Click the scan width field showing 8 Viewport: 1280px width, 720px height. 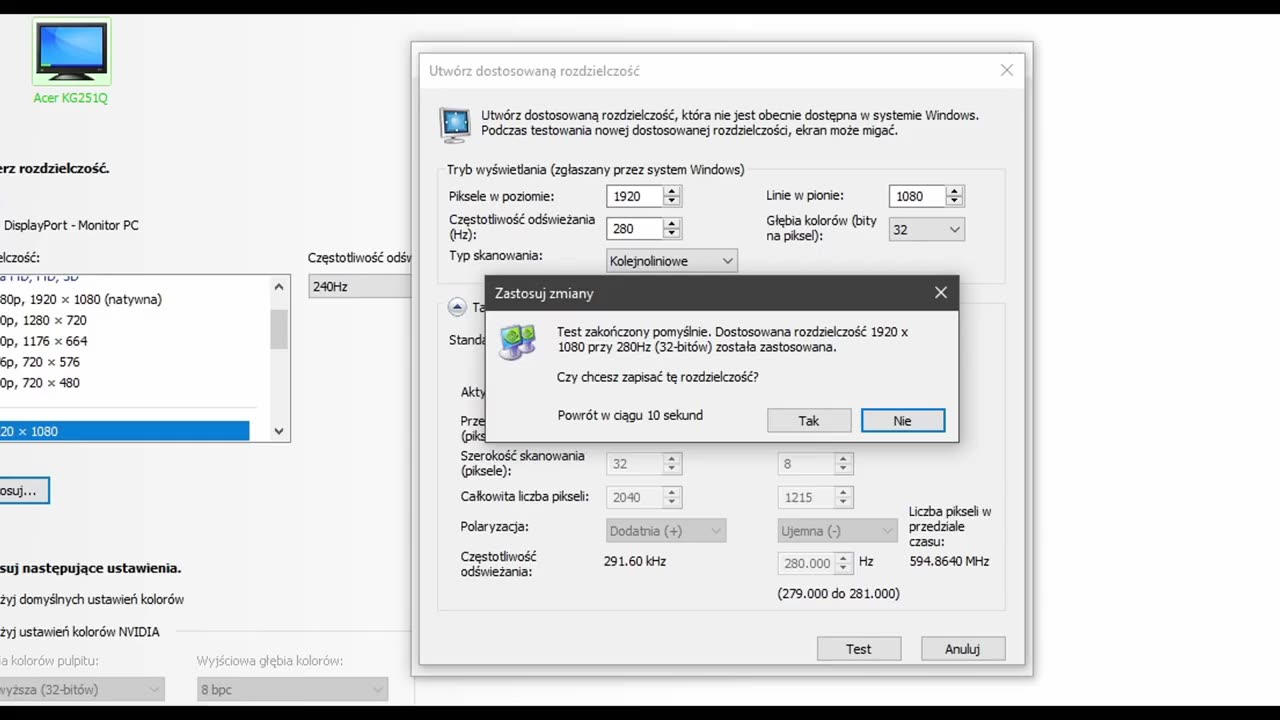pyautogui.click(x=806, y=464)
